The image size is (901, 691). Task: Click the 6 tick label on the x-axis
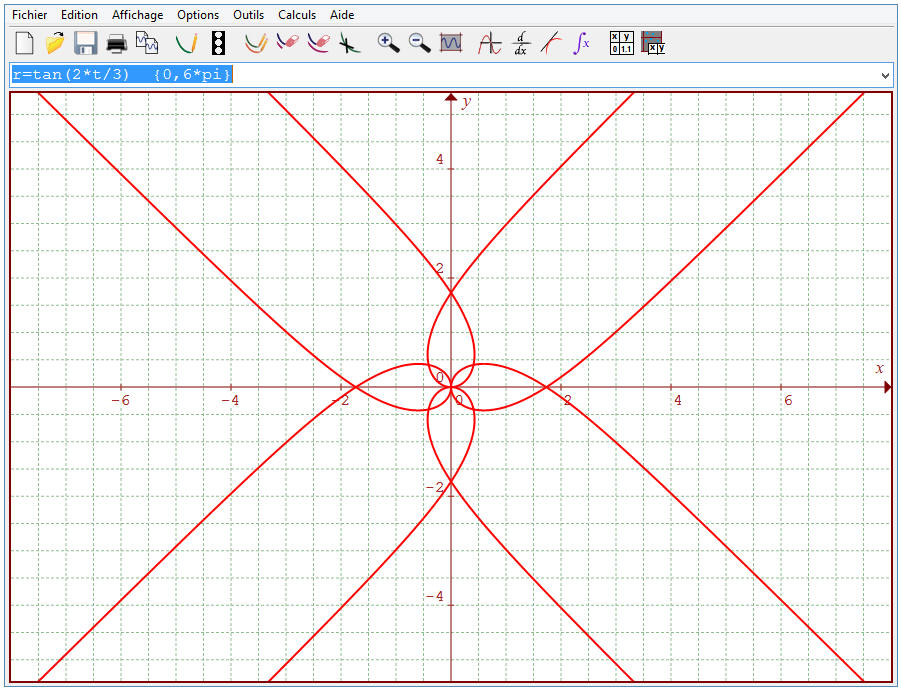point(788,400)
